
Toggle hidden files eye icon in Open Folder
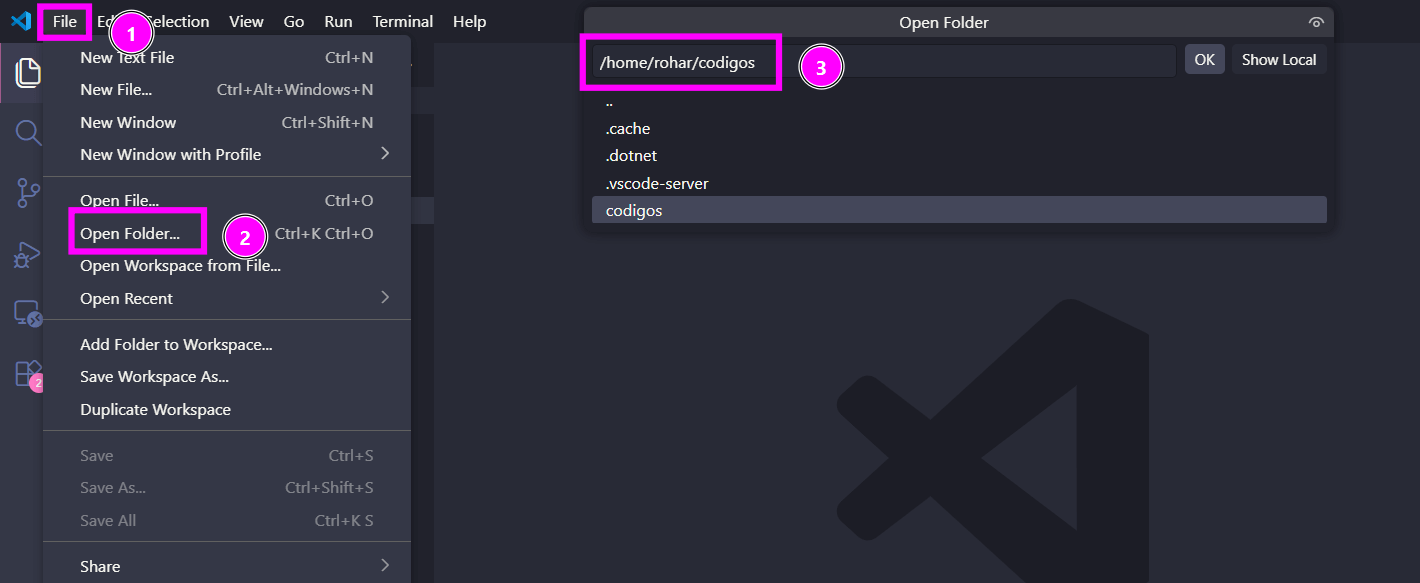point(1316,22)
